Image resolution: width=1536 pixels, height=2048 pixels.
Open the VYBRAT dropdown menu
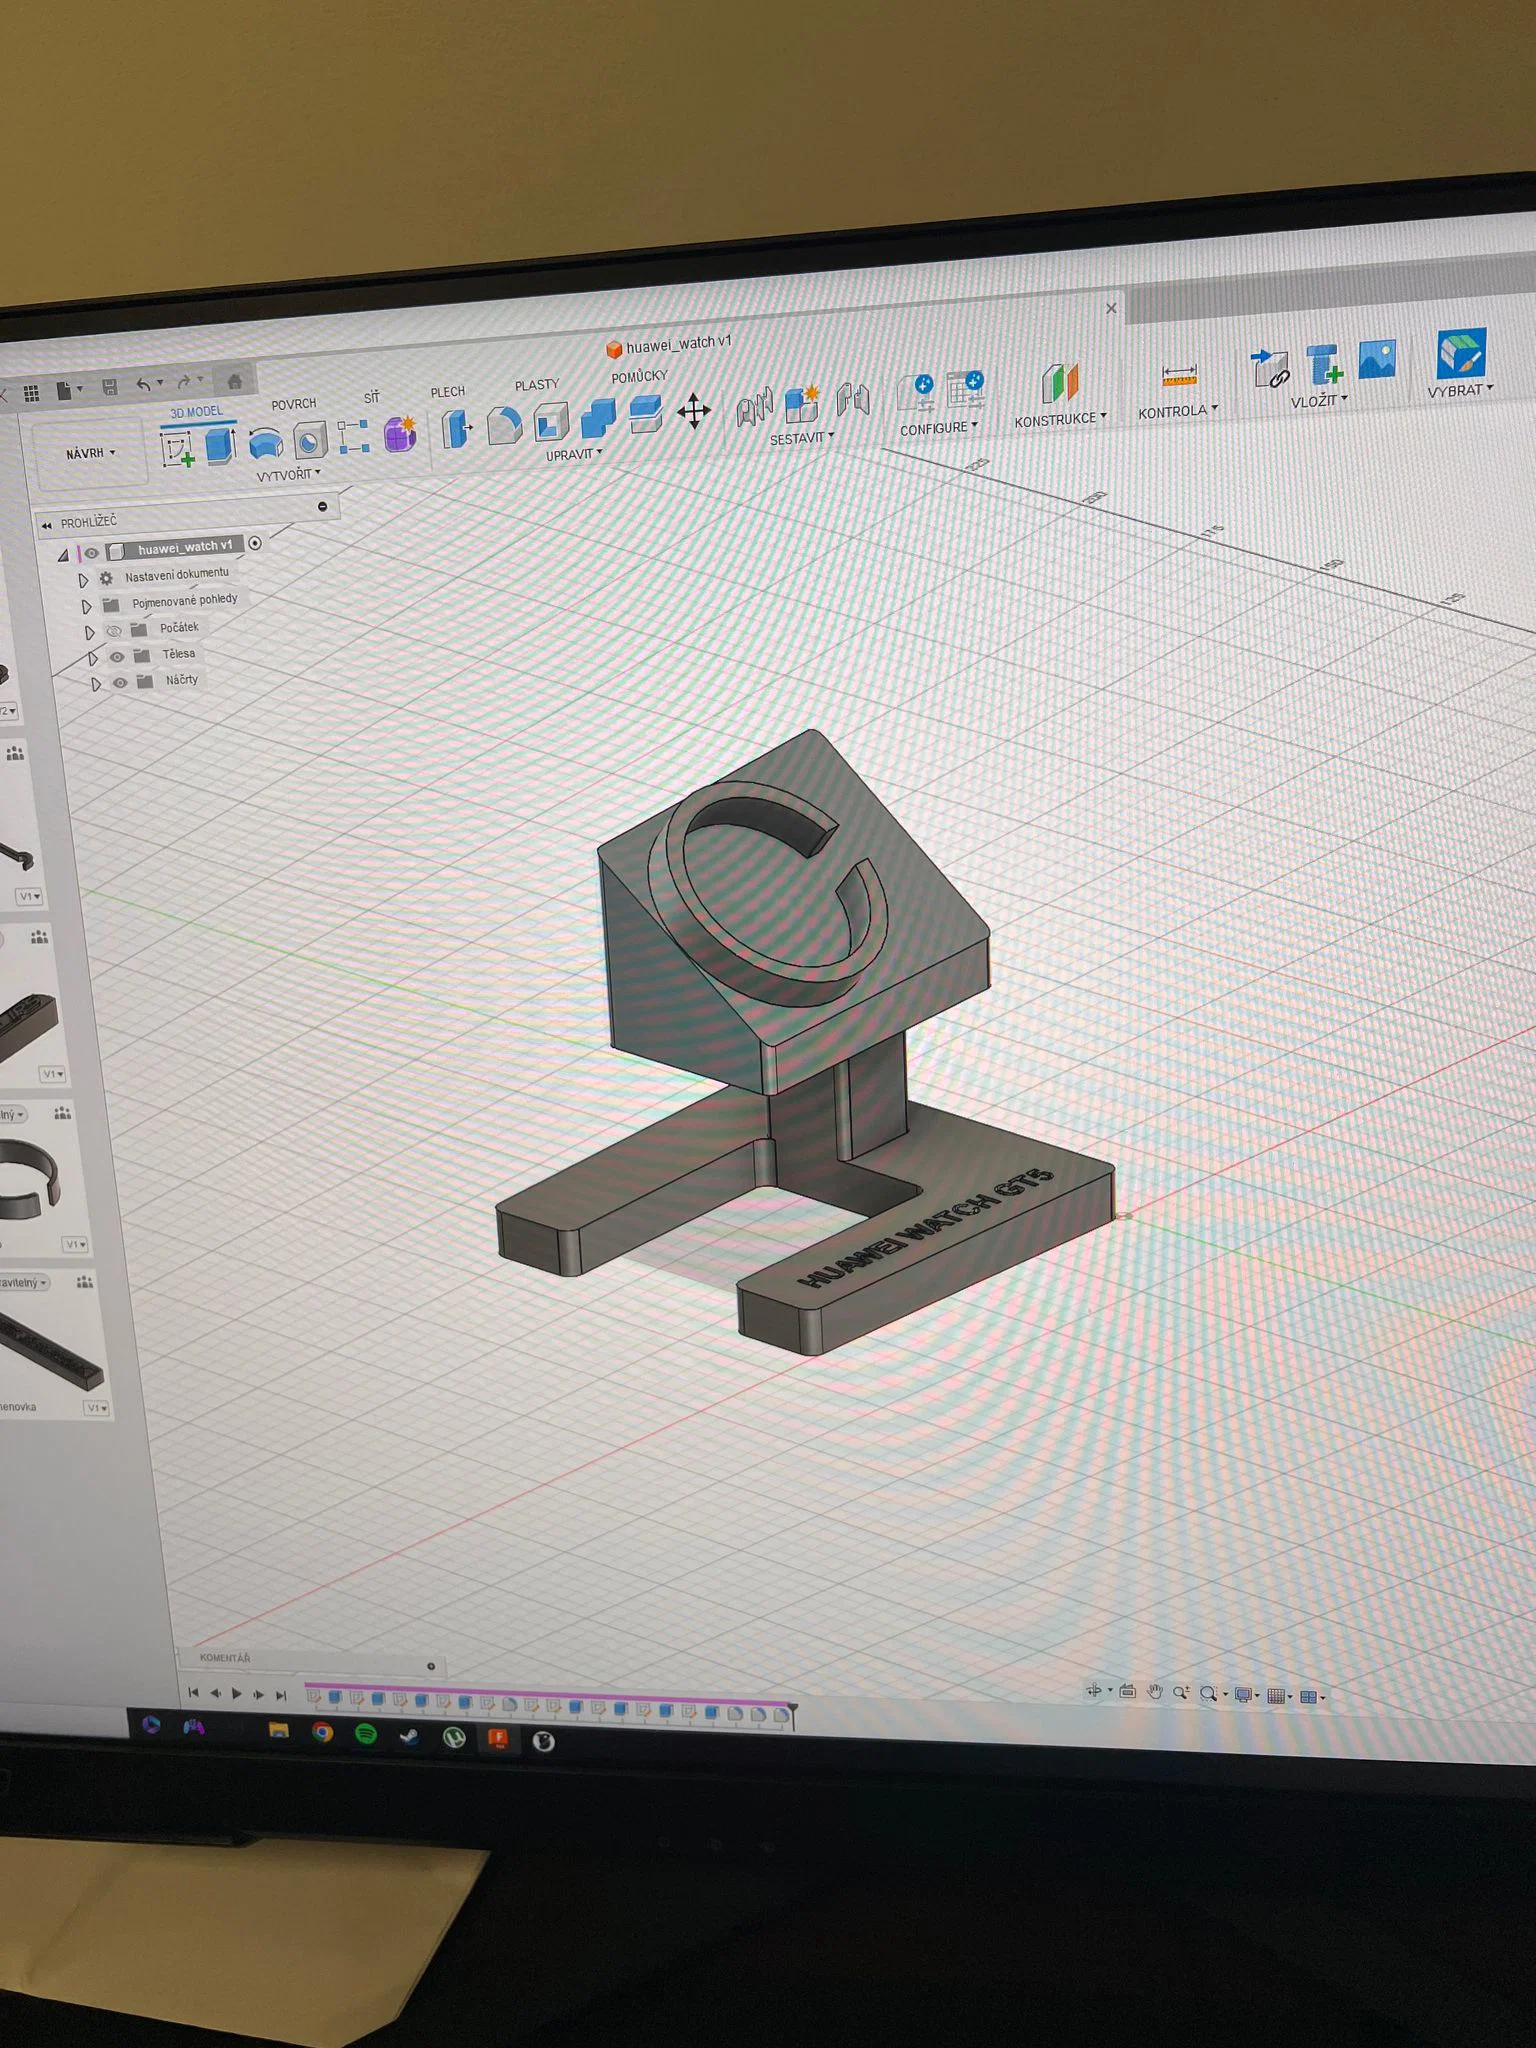pyautogui.click(x=1460, y=390)
